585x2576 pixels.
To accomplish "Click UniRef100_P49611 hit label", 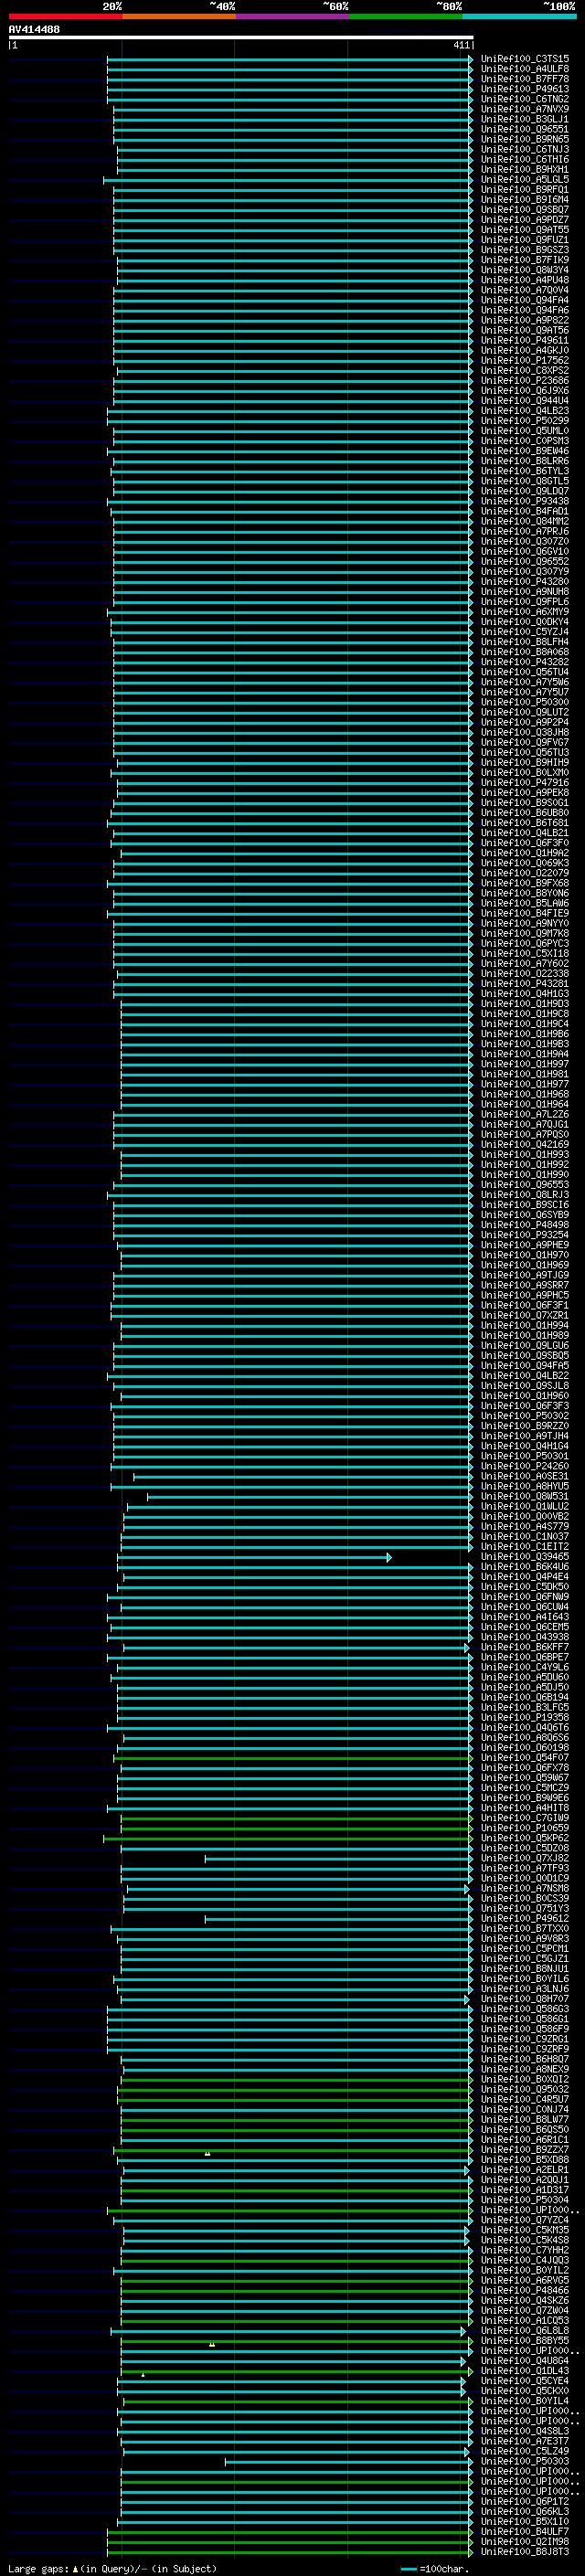I will (x=525, y=340).
